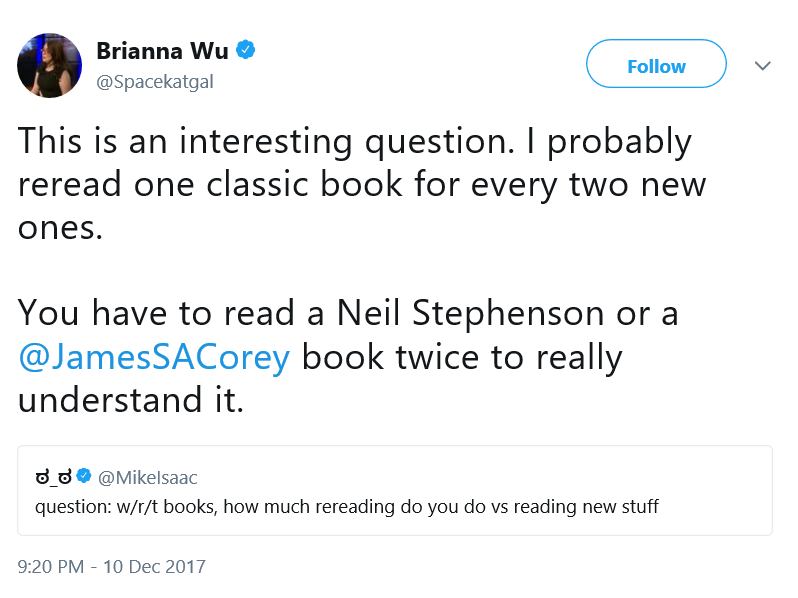Open the @MikeIsaac handle in quoted tweet
The width and height of the screenshot is (798, 598).
click(x=148, y=477)
